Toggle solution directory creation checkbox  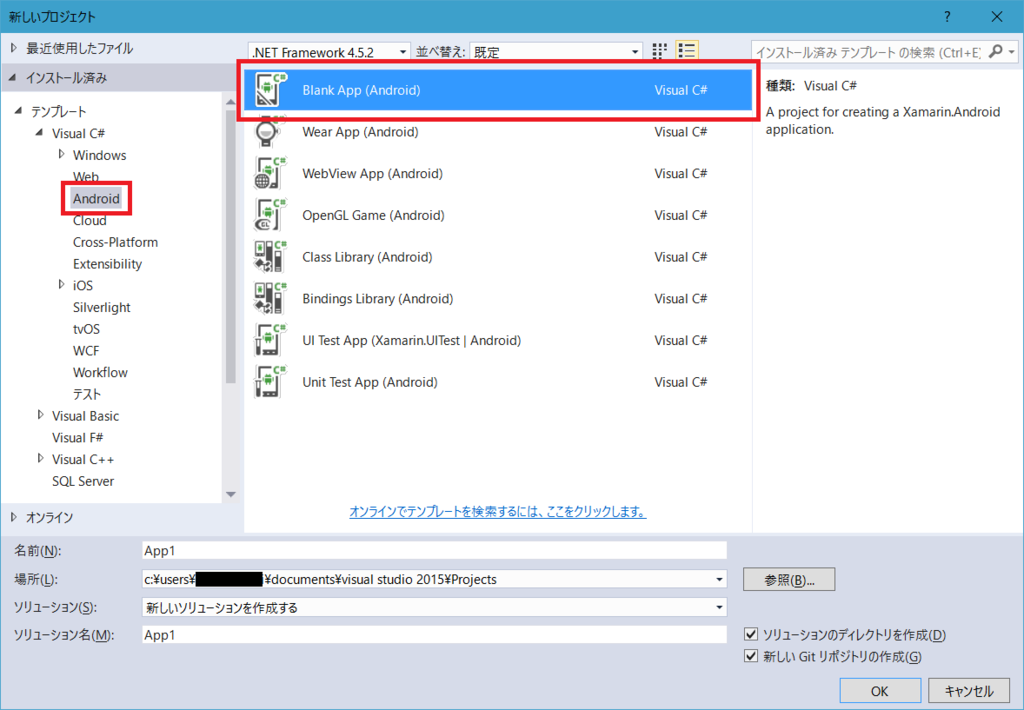pyautogui.click(x=751, y=634)
